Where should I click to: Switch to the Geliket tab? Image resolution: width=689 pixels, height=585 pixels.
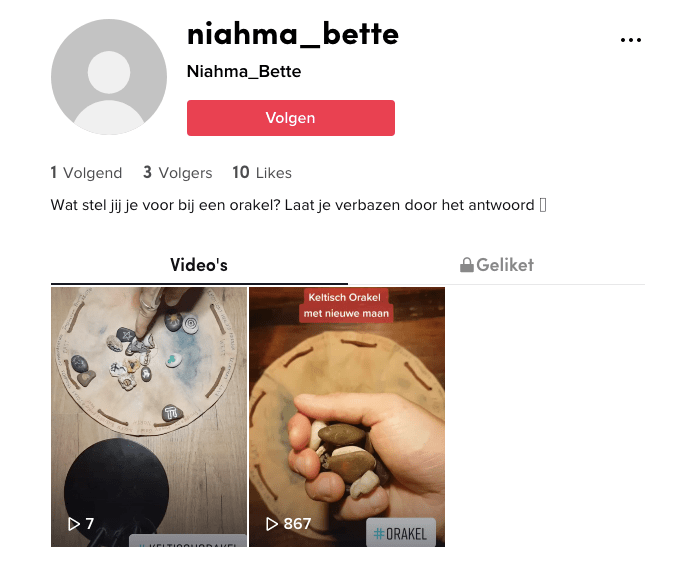pyautogui.click(x=497, y=265)
